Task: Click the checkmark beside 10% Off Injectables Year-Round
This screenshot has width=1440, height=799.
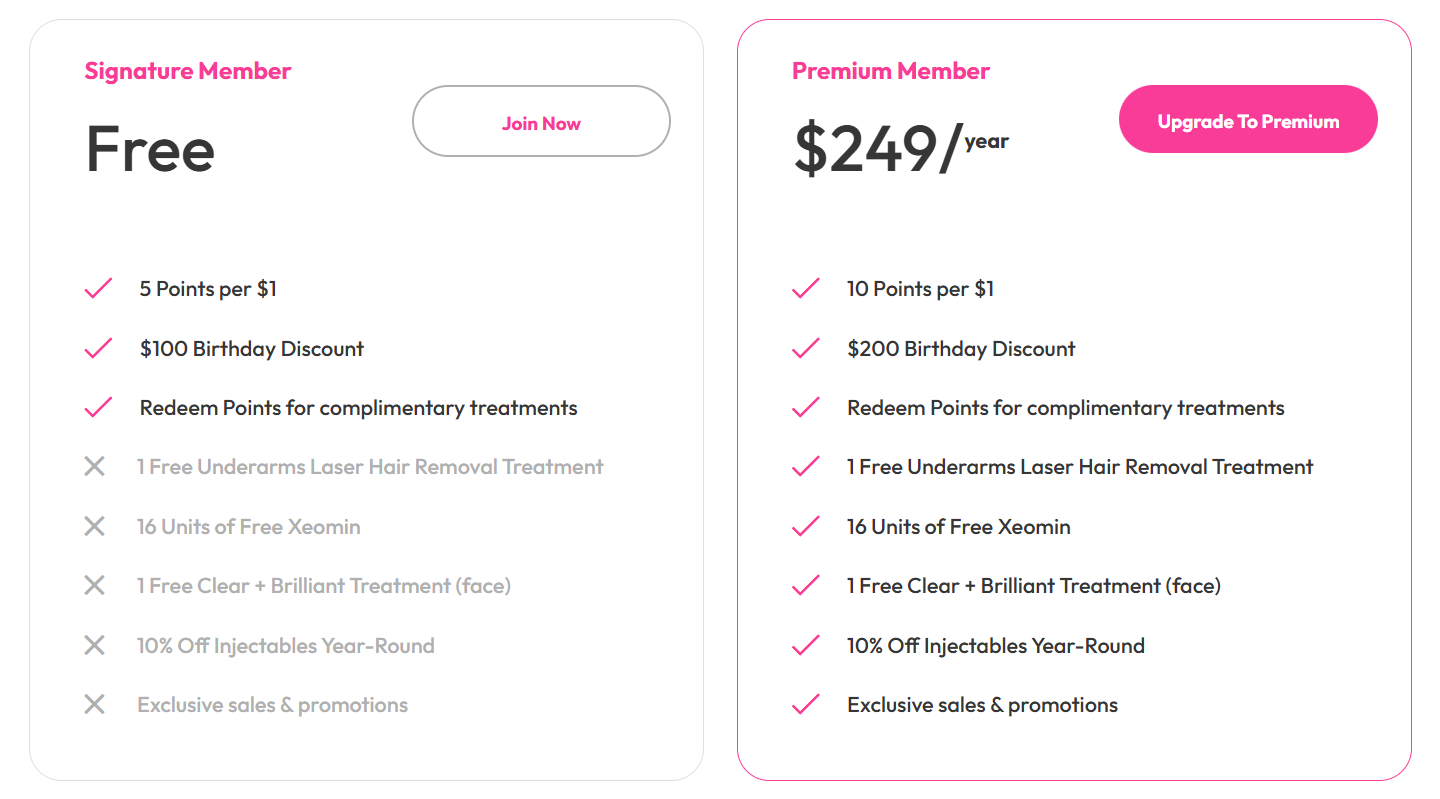Action: [x=804, y=645]
